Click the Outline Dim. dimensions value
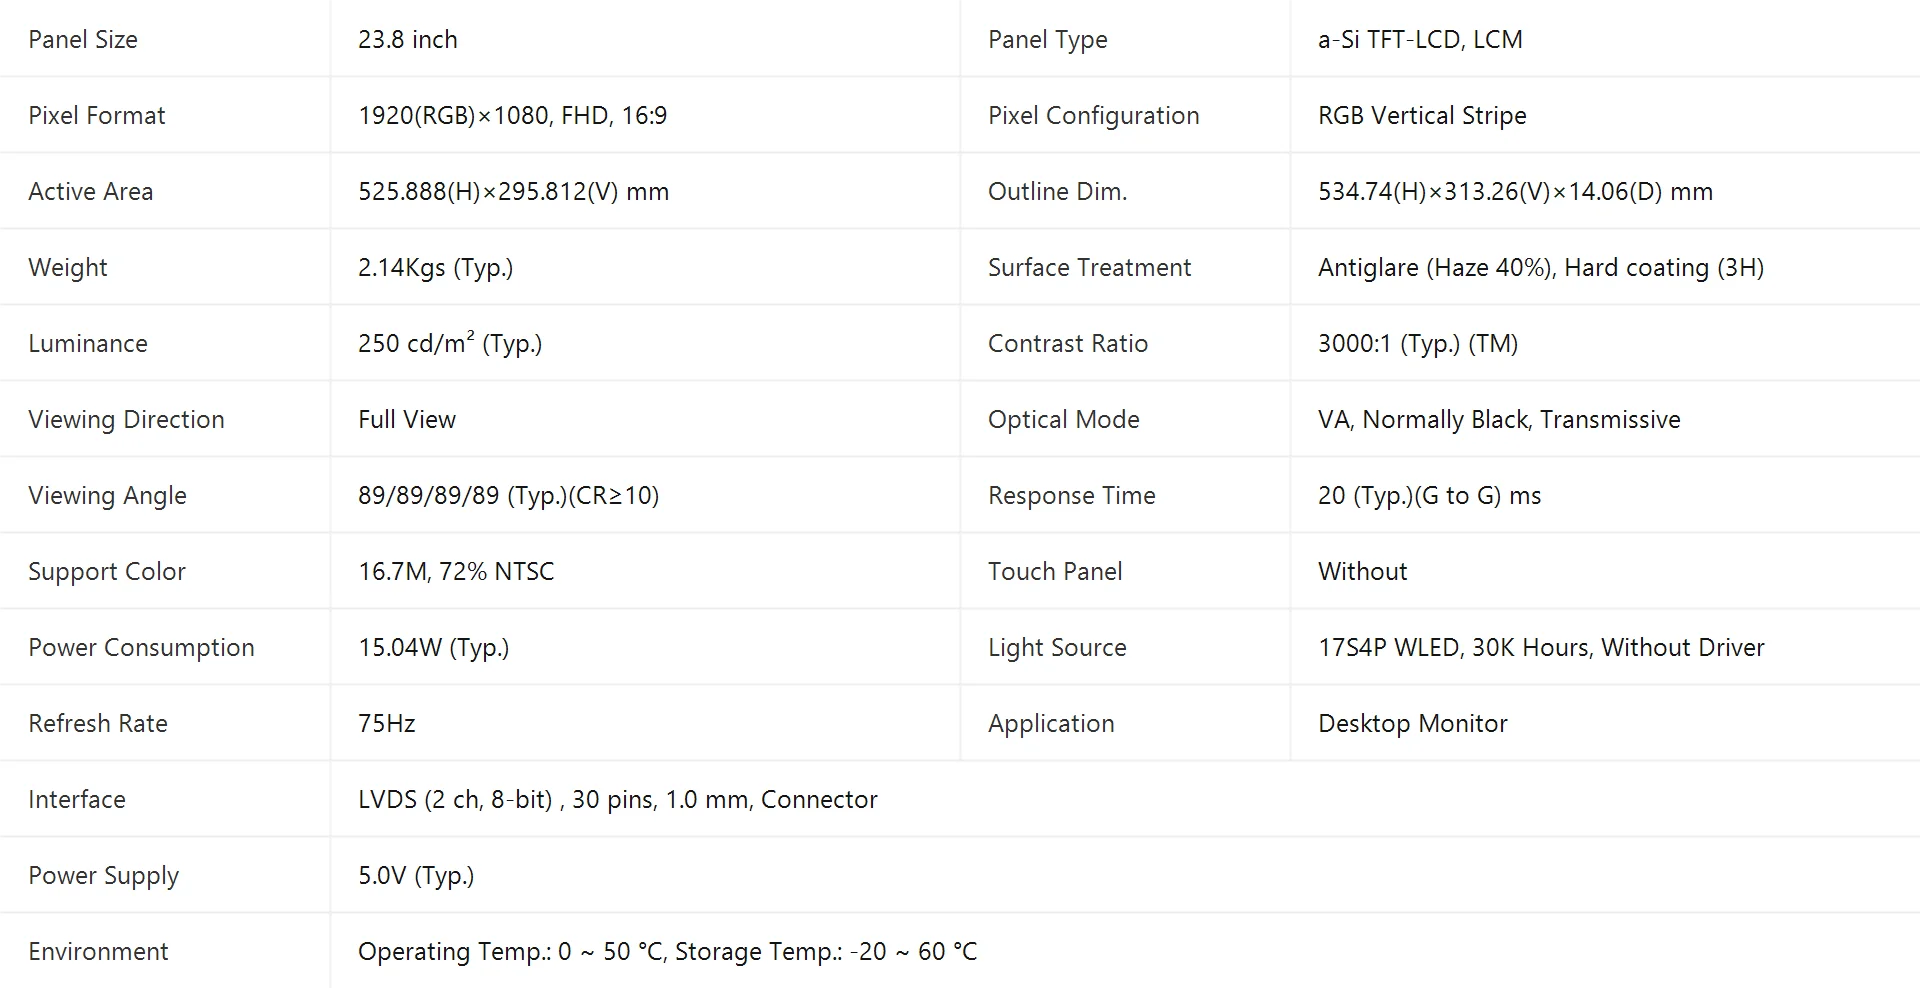 [1515, 192]
